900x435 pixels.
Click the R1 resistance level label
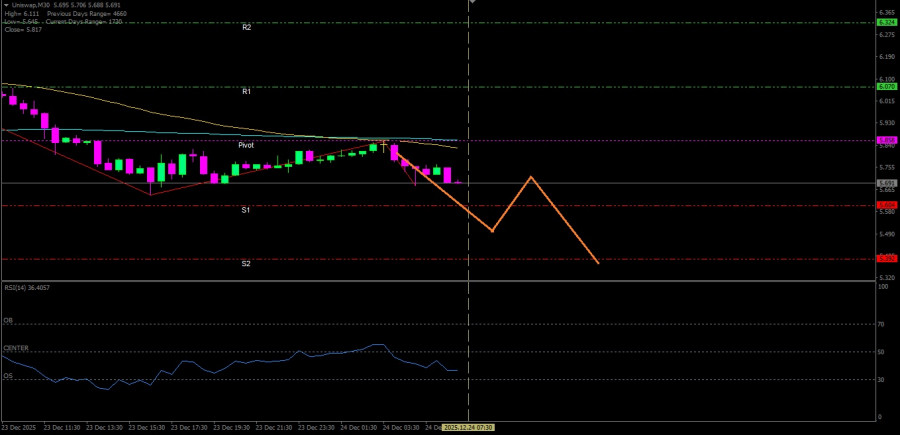pos(246,91)
